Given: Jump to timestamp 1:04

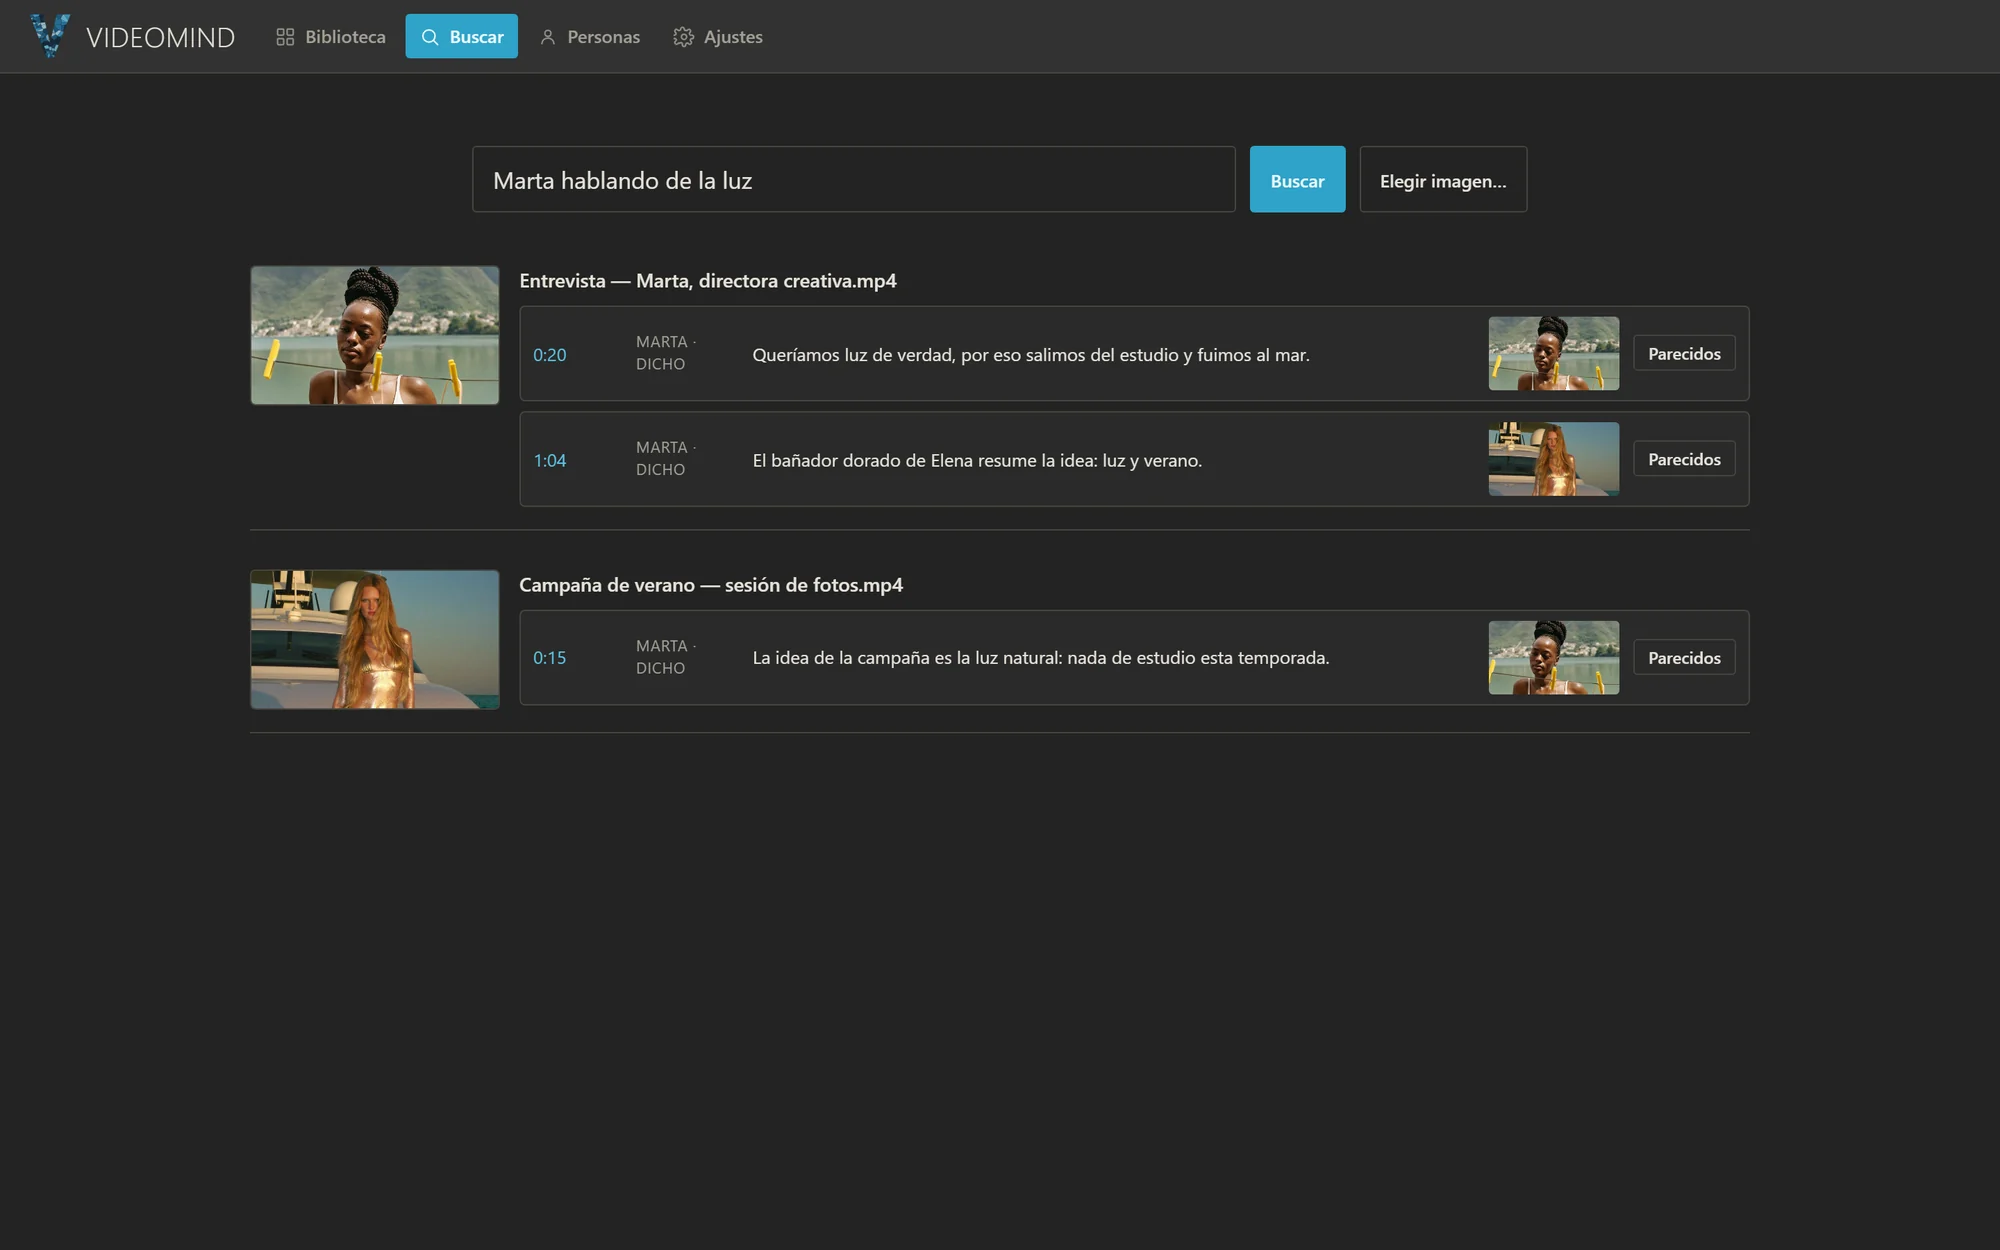Looking at the screenshot, I should (x=550, y=461).
